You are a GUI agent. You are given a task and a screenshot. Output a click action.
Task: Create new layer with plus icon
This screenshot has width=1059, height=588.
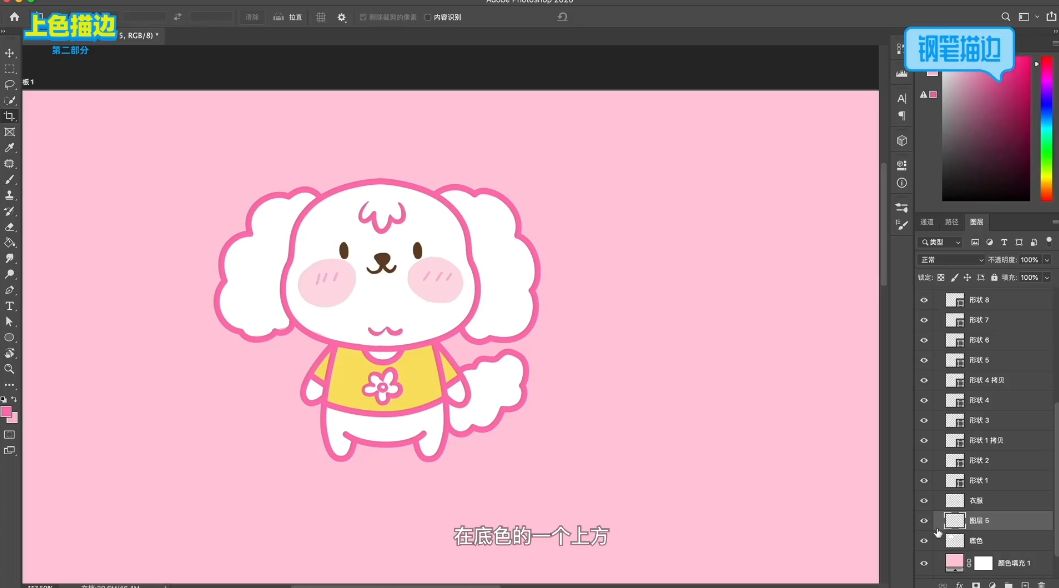pyautogui.click(x=1025, y=585)
